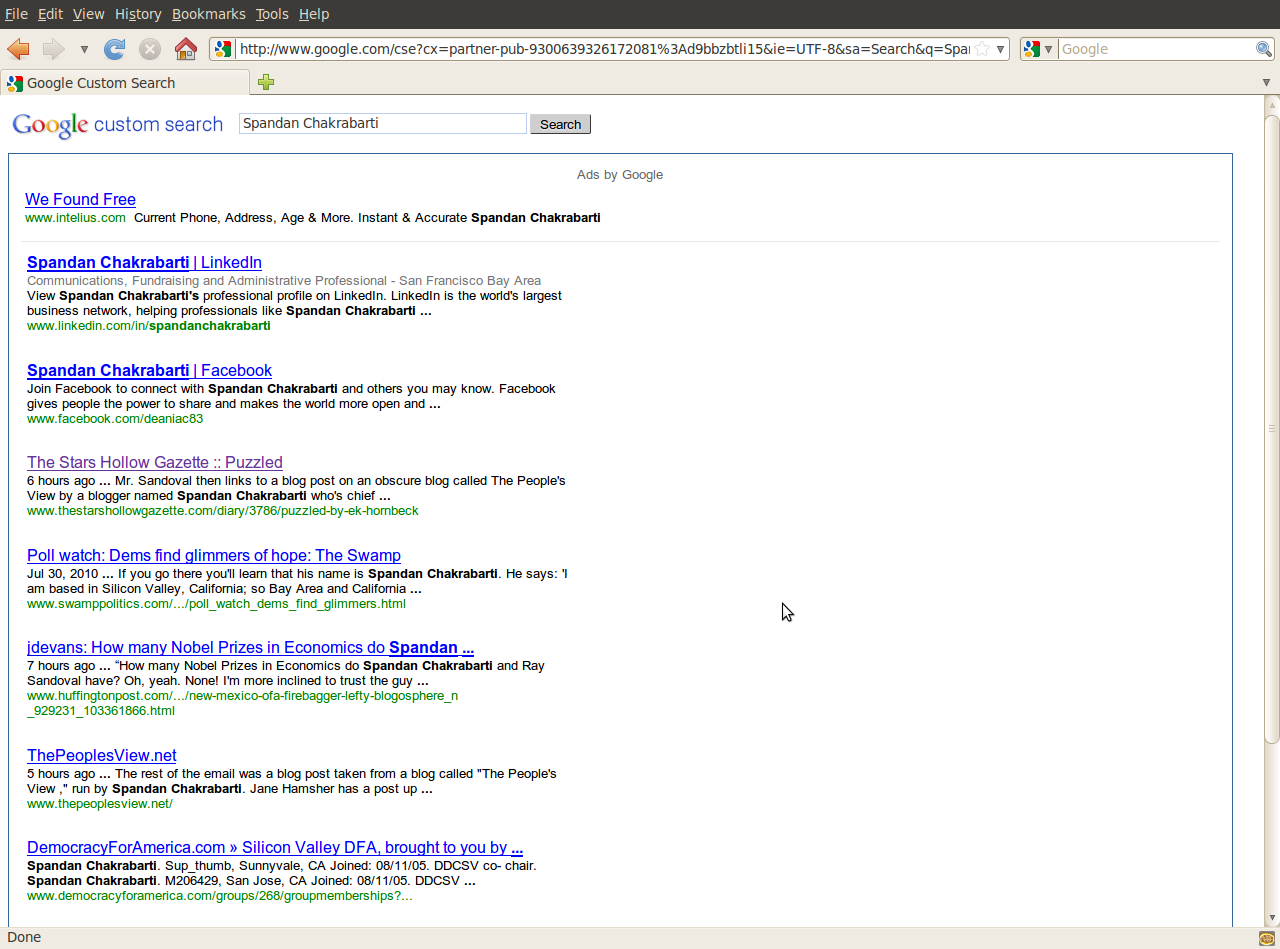Open the ThePeoplesView.net result title
Viewport: 1280px width, 949px height.
pyautogui.click(x=101, y=756)
